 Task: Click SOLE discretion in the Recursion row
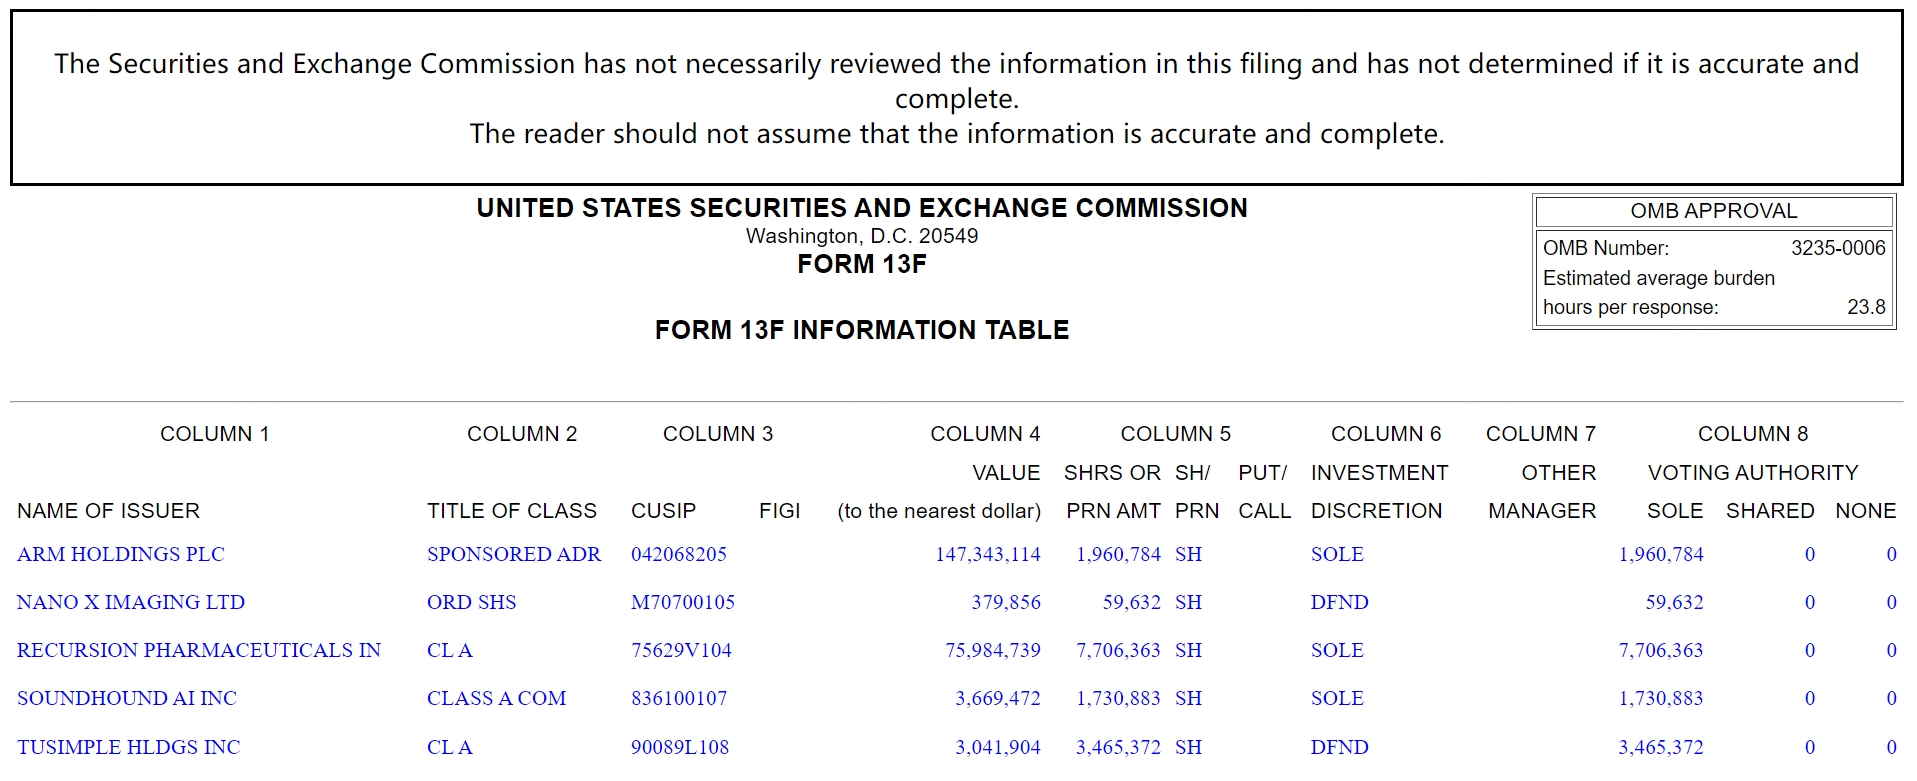point(1337,650)
